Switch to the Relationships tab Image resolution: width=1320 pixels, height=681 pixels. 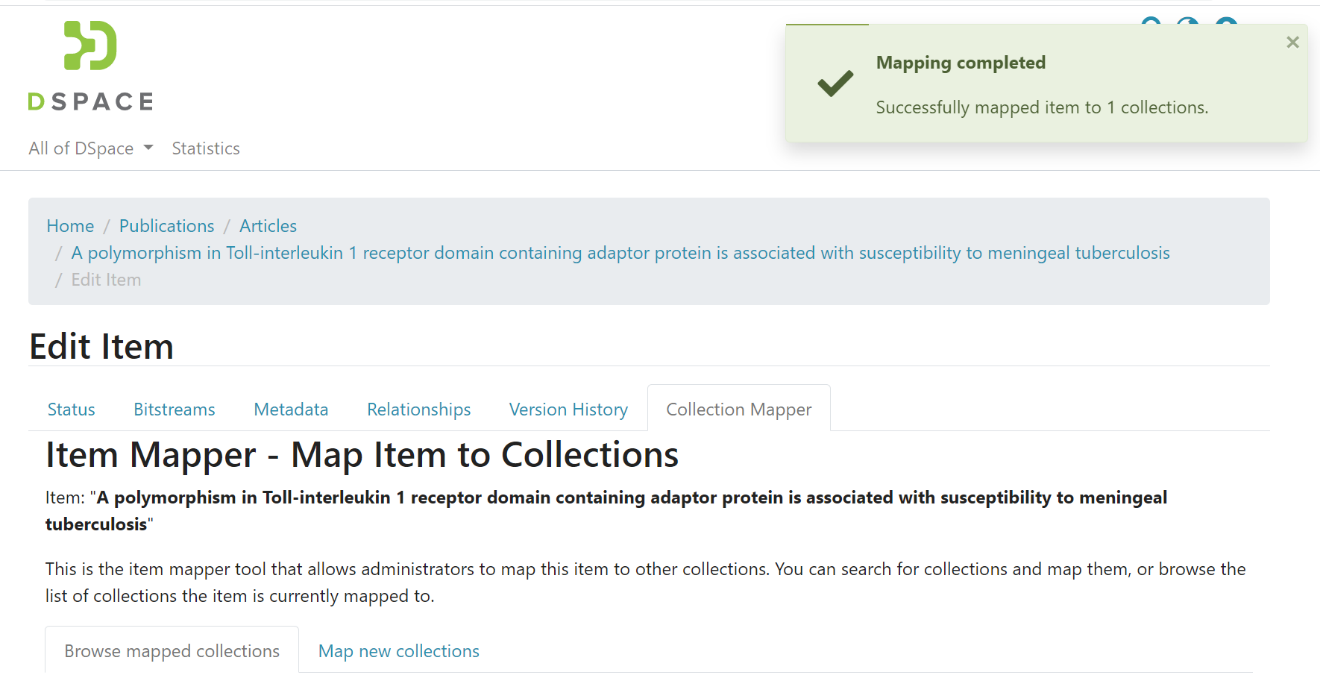click(419, 409)
